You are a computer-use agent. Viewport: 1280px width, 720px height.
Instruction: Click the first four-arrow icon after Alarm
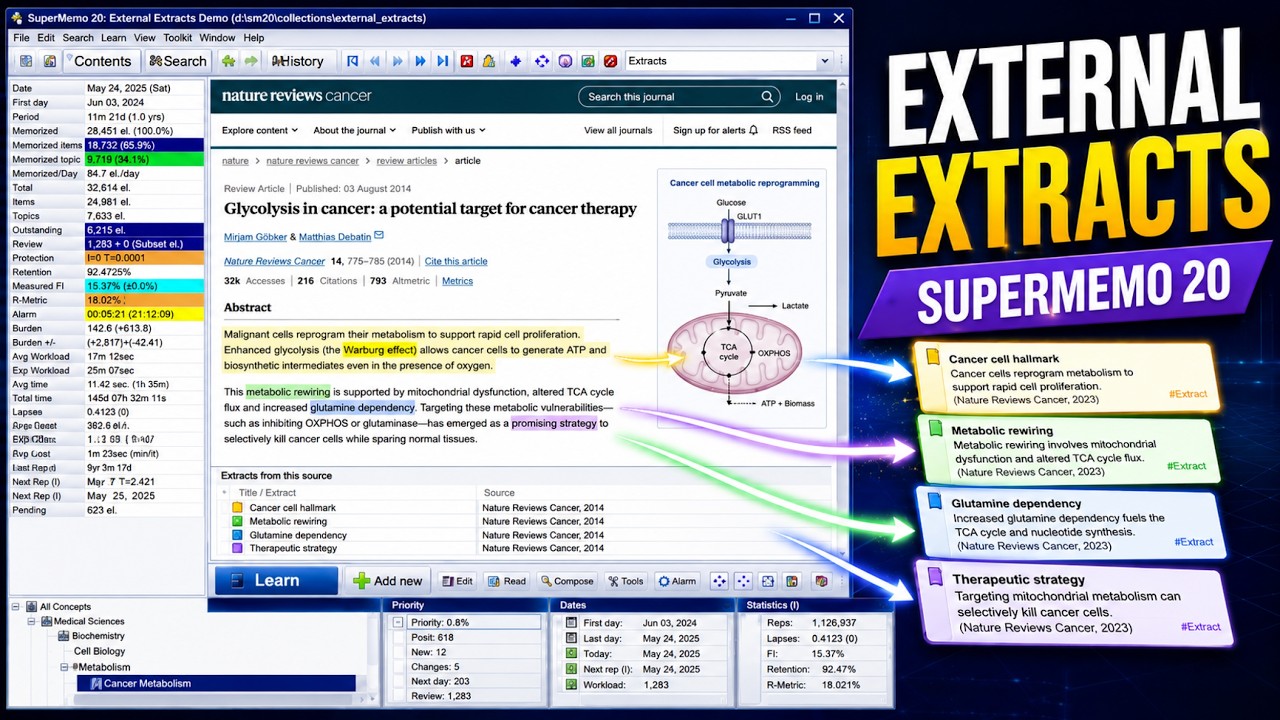[x=719, y=581]
